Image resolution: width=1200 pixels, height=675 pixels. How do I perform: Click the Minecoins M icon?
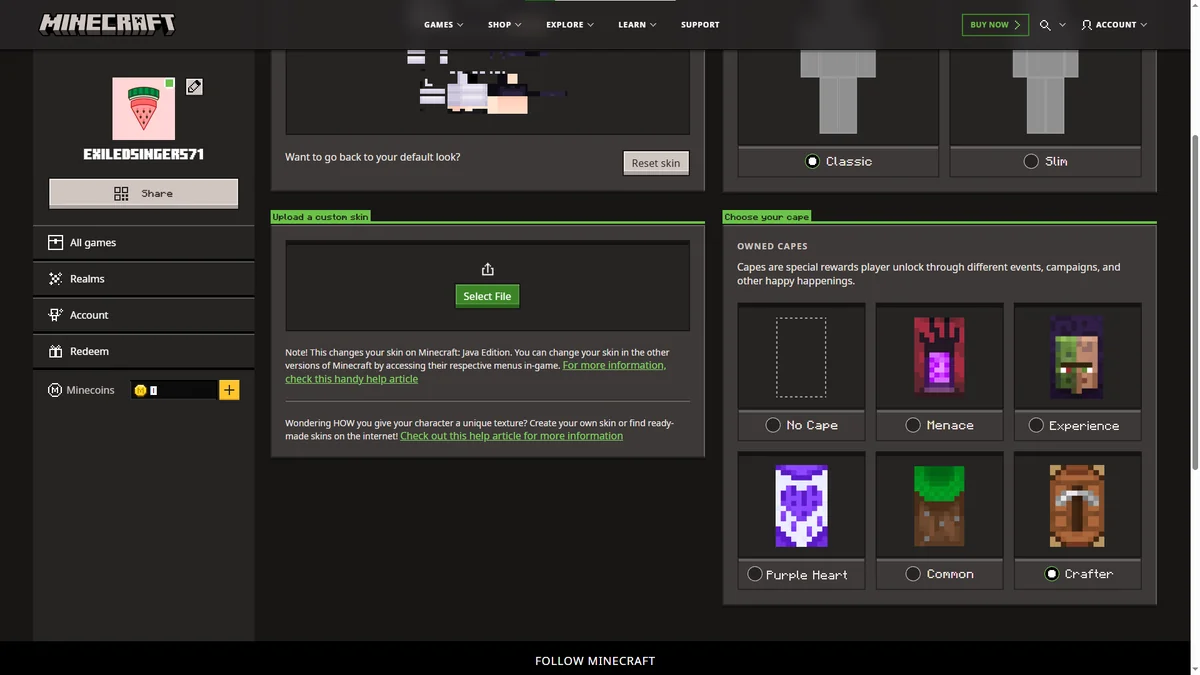[55, 390]
